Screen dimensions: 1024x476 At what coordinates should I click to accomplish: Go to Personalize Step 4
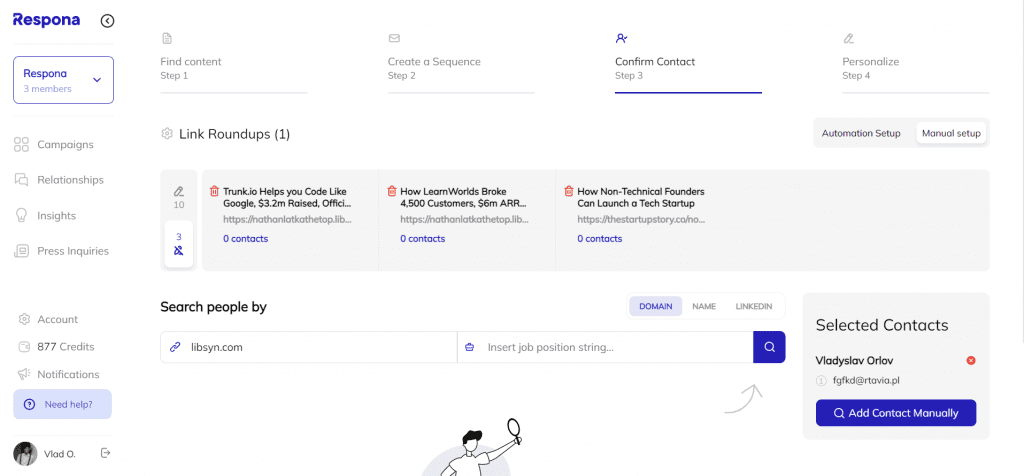[x=916, y=65]
